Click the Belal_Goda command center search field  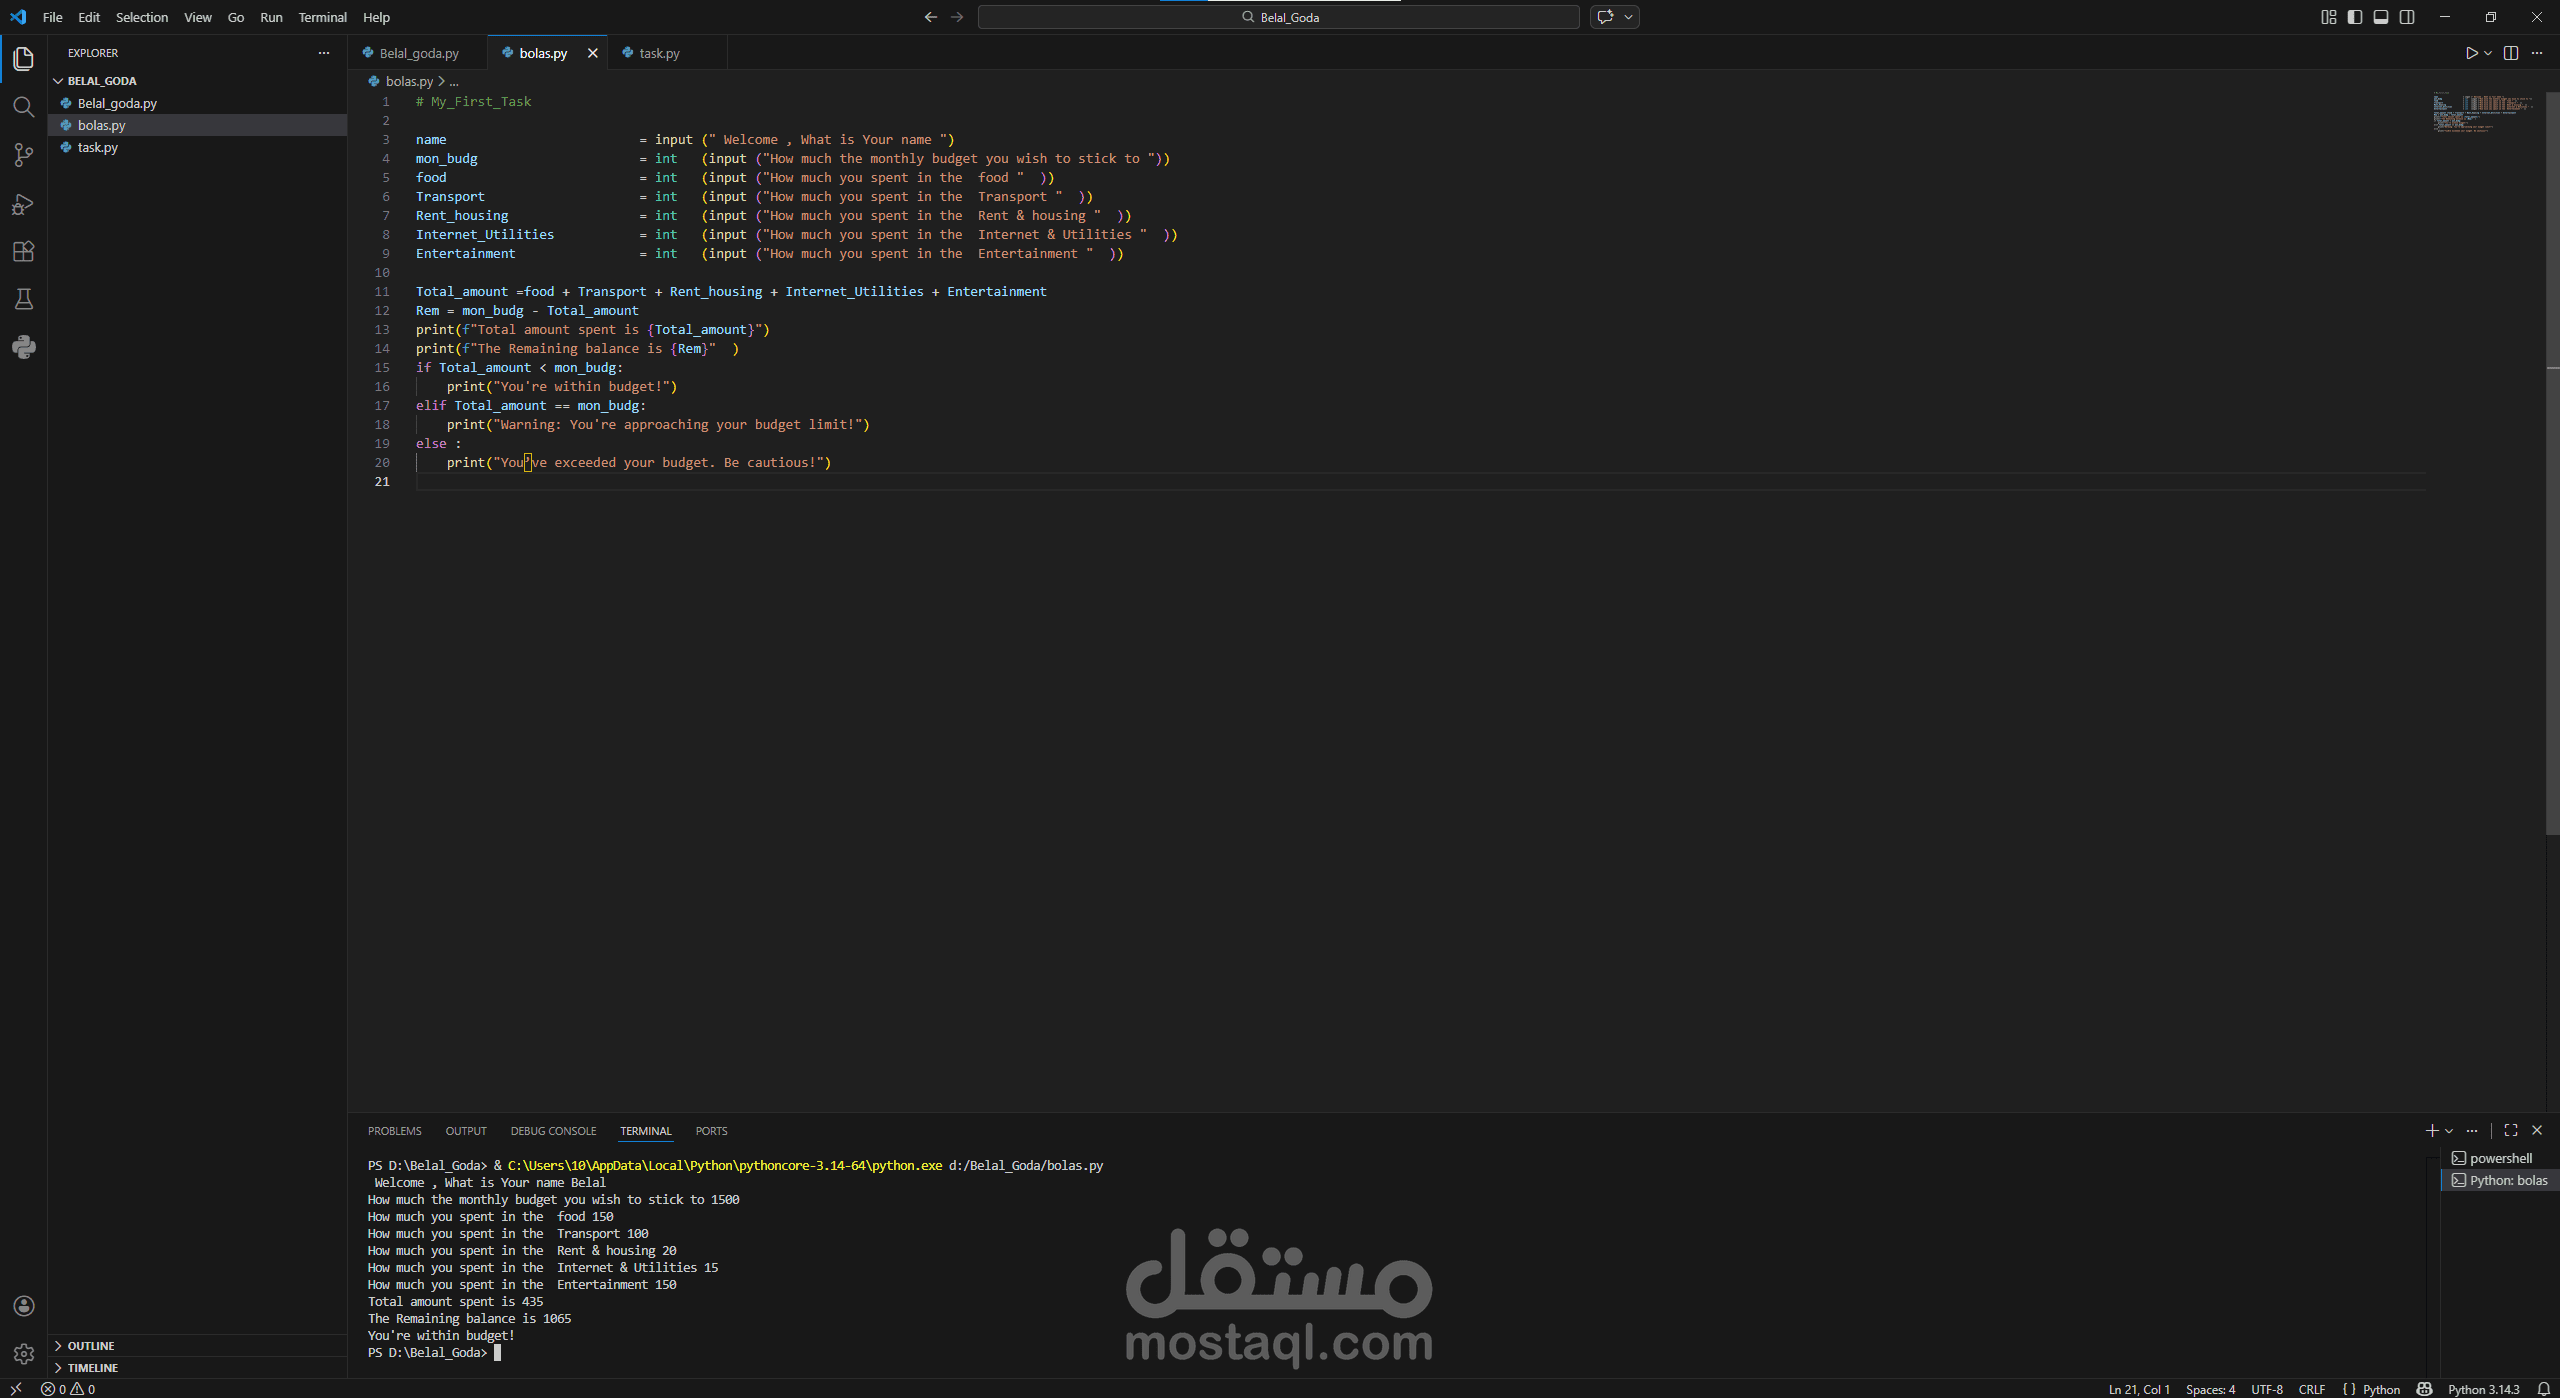[1280, 17]
